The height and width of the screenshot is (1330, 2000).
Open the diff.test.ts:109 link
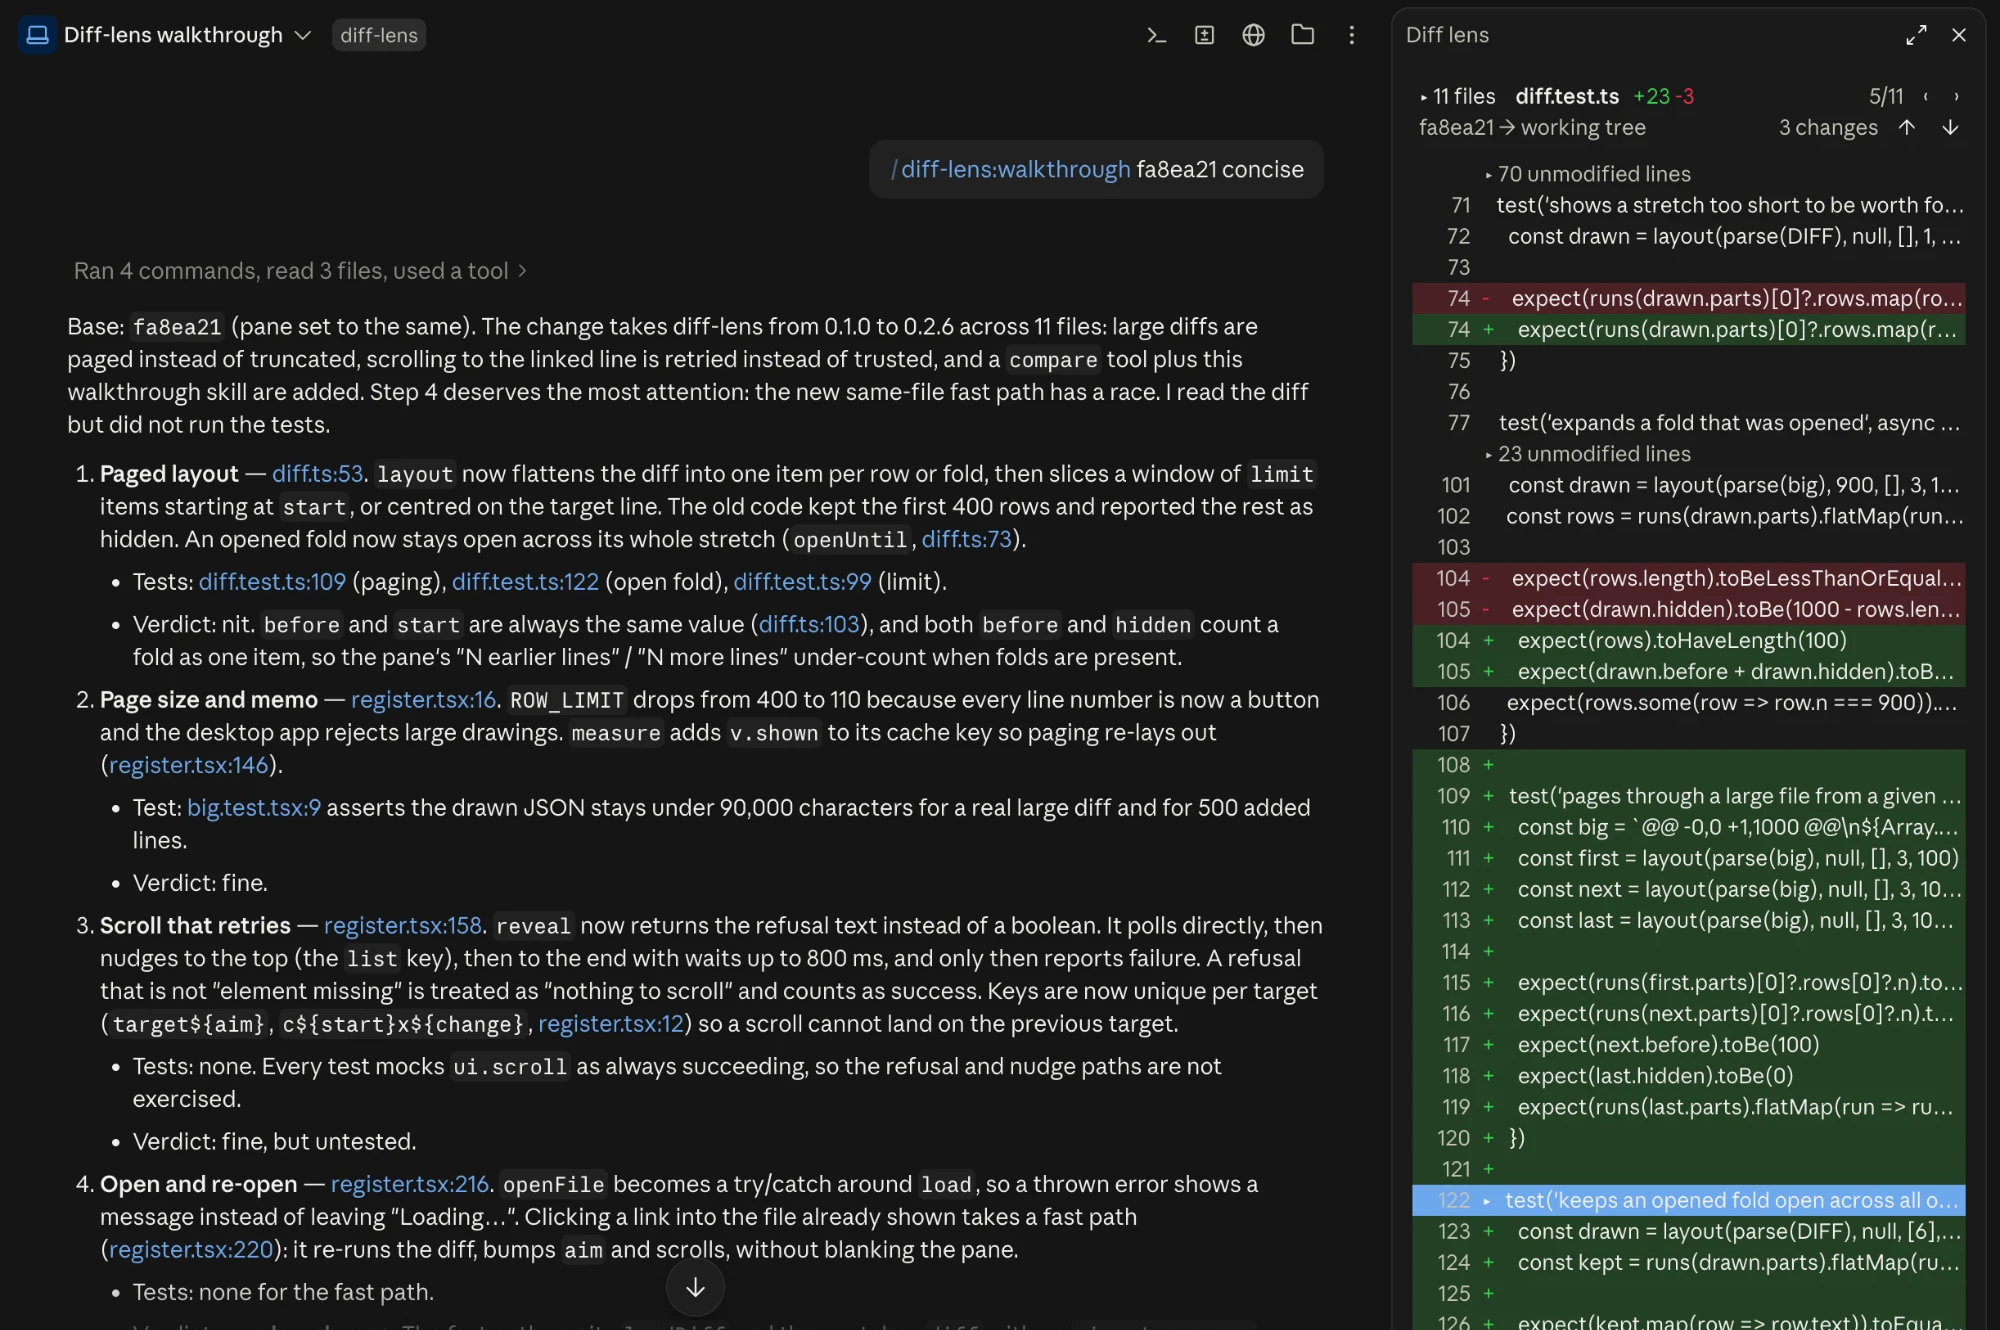tap(272, 582)
